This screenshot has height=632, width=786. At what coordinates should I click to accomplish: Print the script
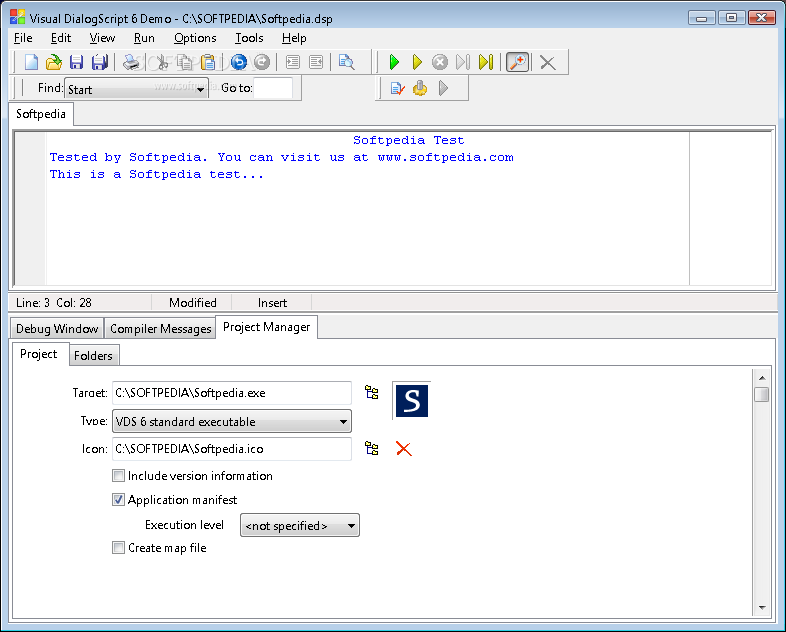pyautogui.click(x=131, y=62)
